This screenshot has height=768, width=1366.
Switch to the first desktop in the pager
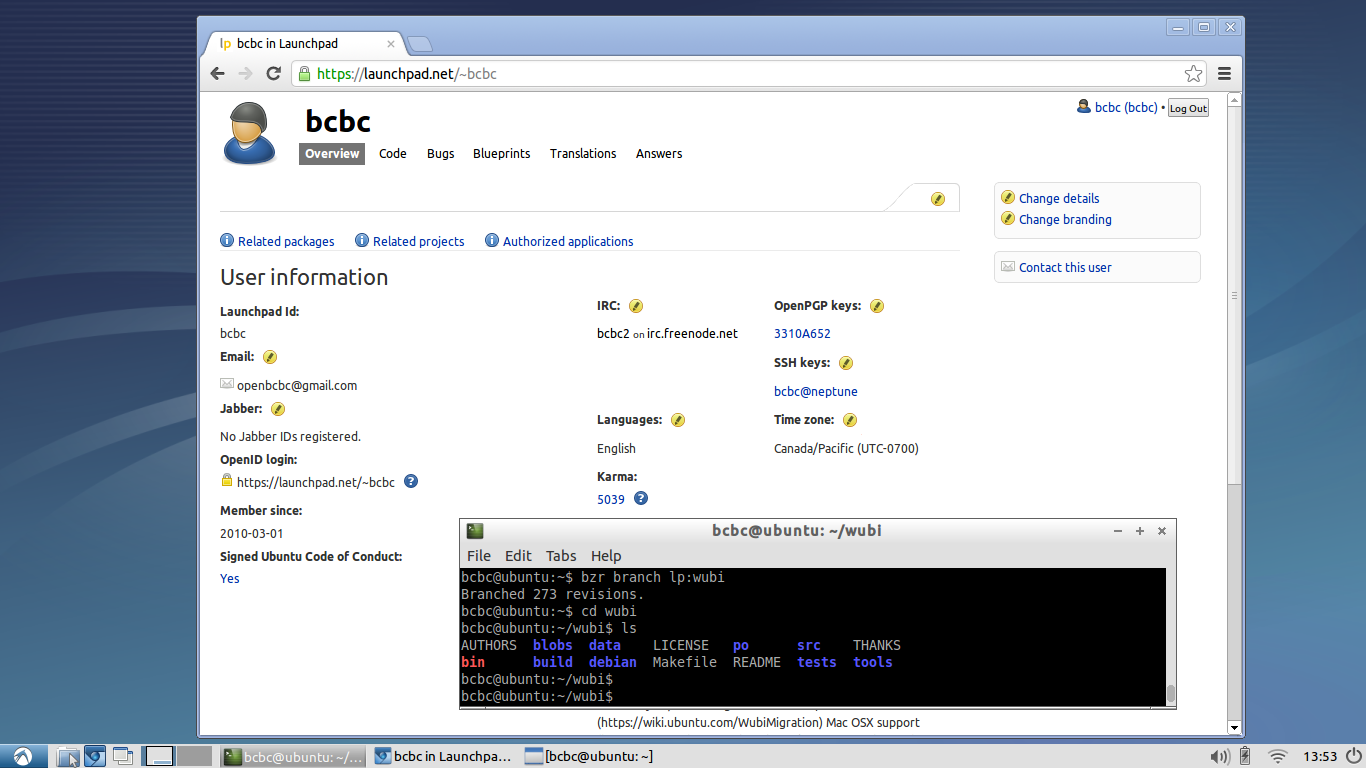coord(160,756)
